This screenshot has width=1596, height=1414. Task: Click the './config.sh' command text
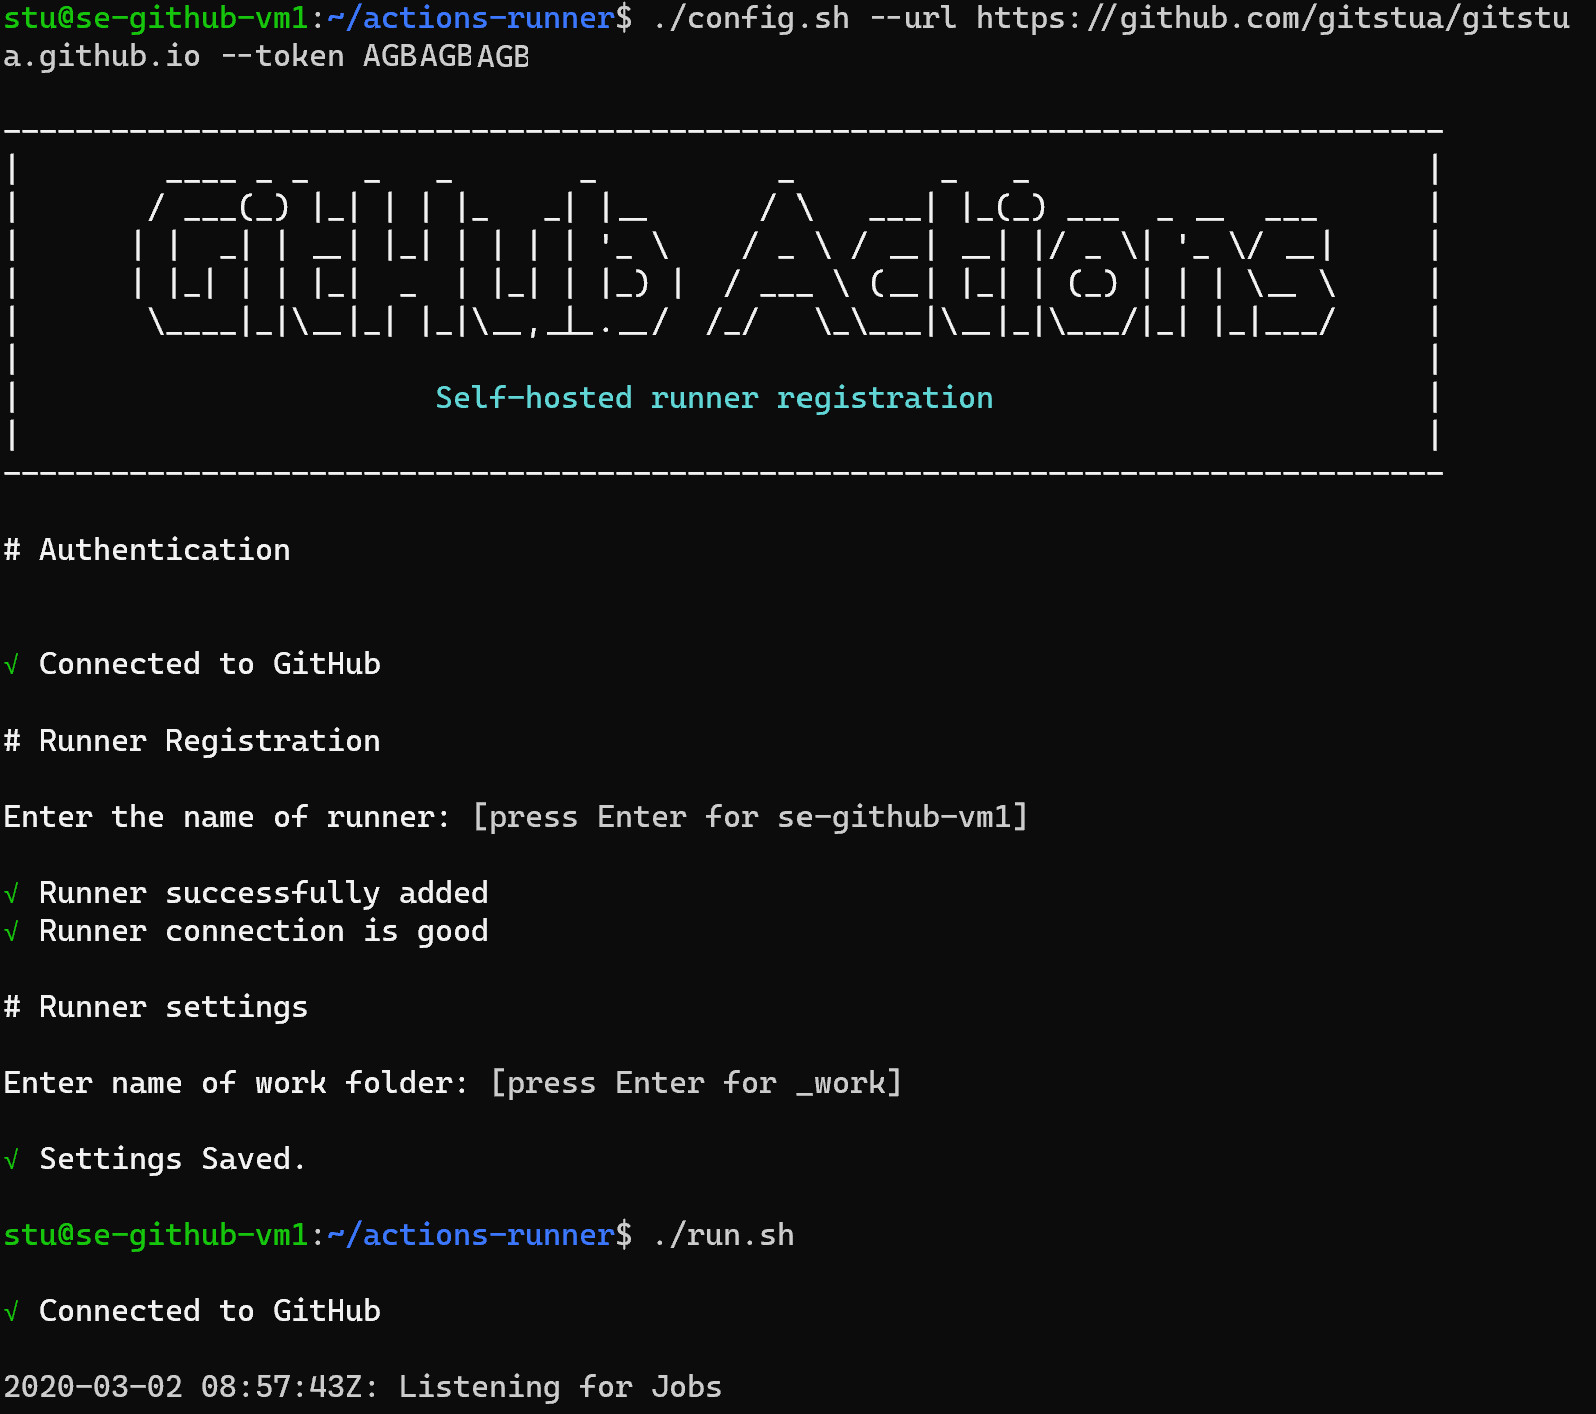click(751, 18)
